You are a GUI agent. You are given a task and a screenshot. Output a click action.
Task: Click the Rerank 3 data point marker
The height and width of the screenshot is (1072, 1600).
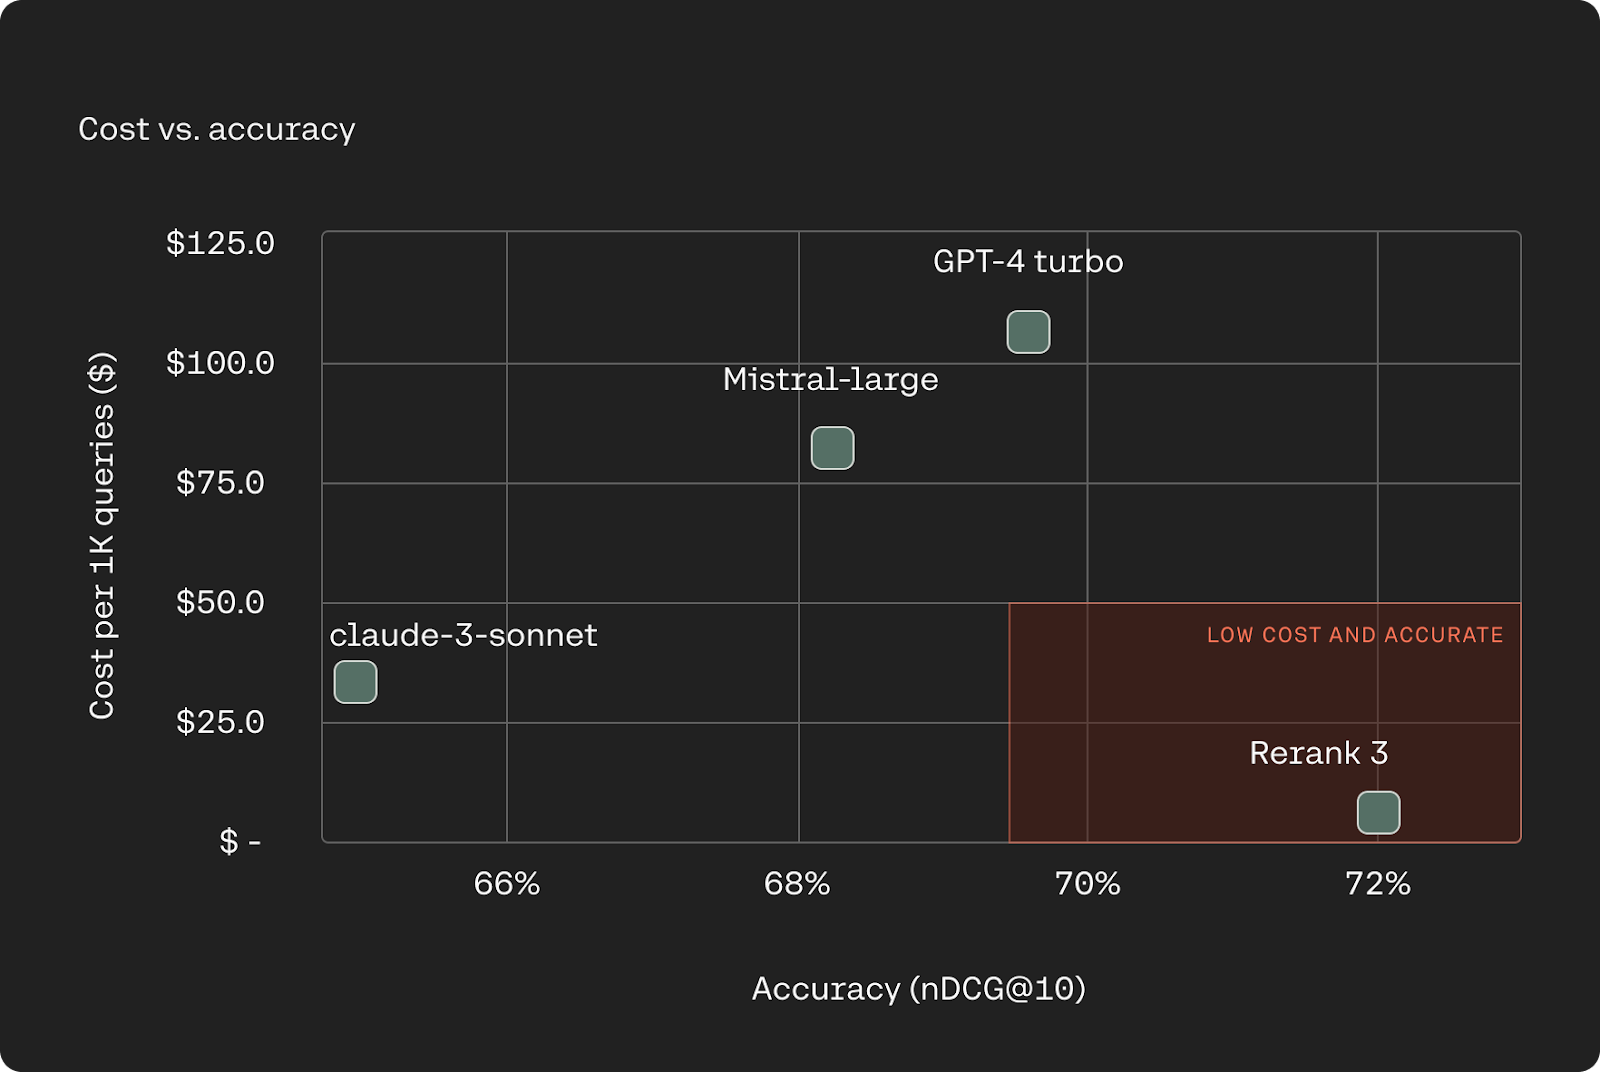click(1378, 812)
